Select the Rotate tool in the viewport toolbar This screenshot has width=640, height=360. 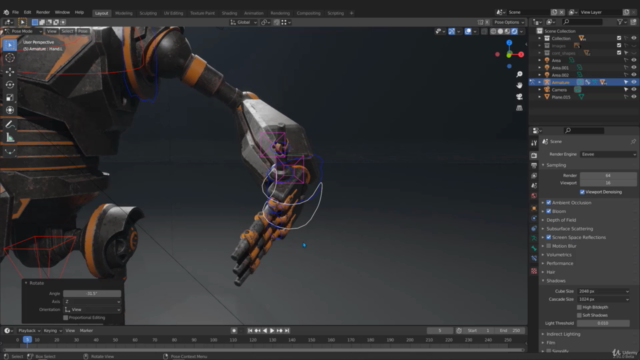[10, 85]
